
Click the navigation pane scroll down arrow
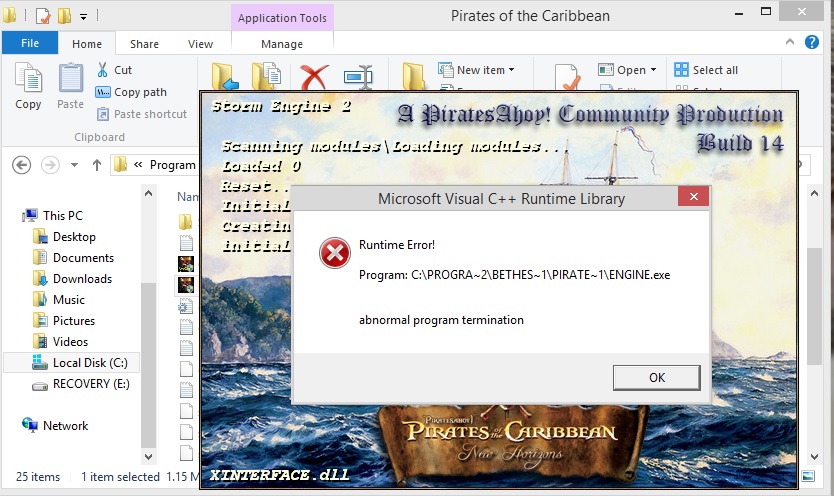click(148, 456)
